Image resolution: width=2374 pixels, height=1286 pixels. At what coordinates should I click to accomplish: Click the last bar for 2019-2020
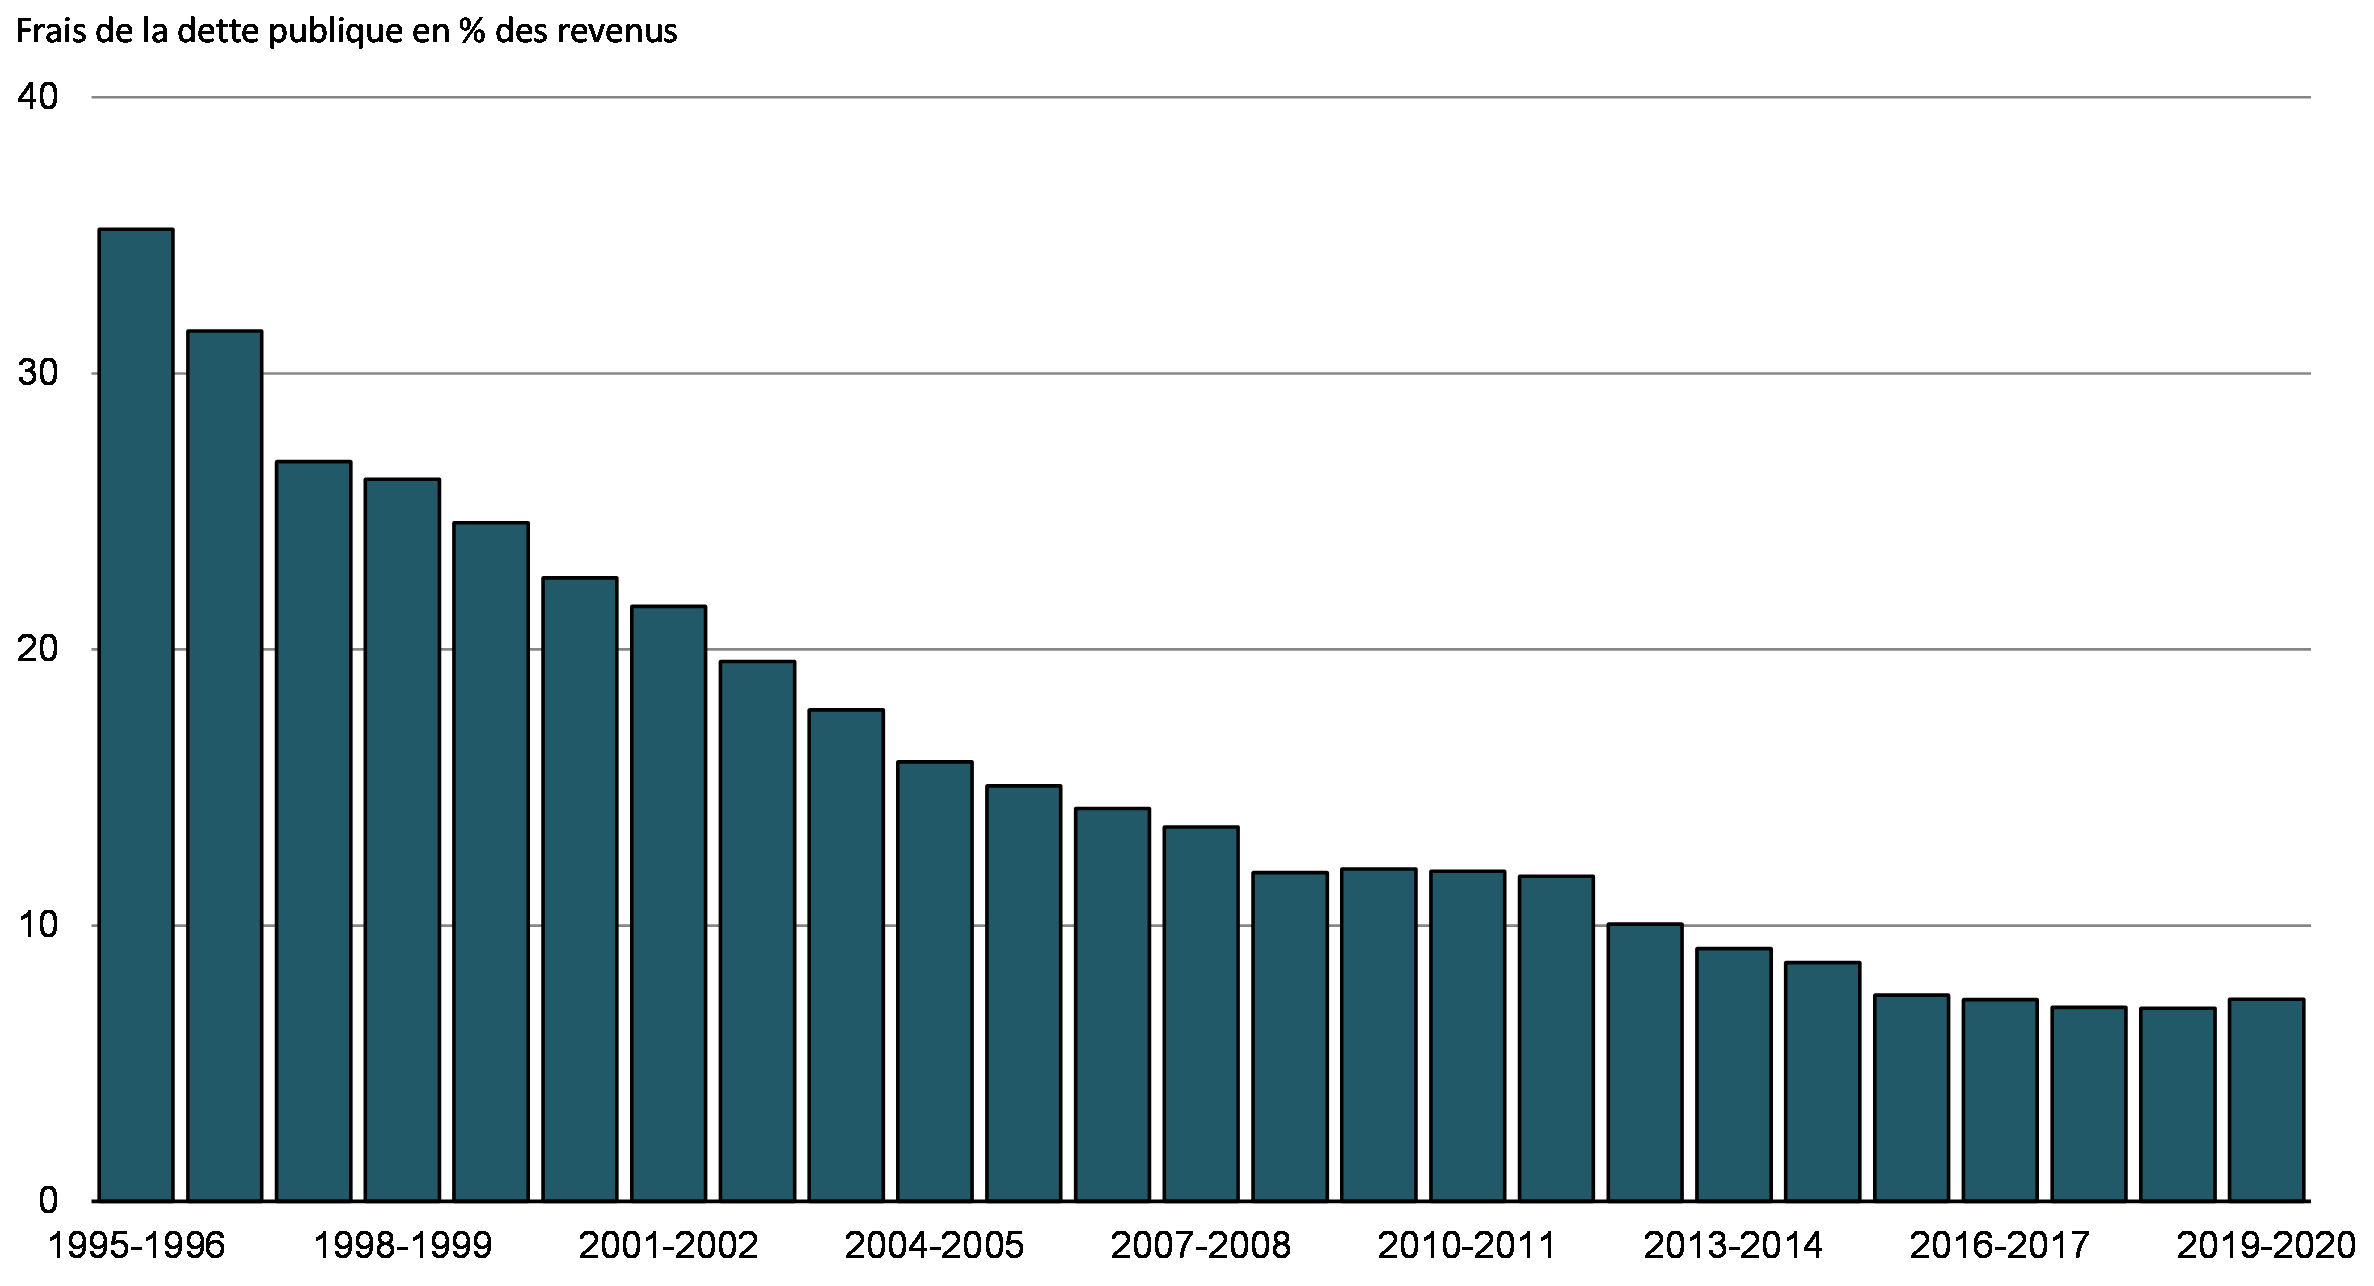(x=2266, y=1100)
